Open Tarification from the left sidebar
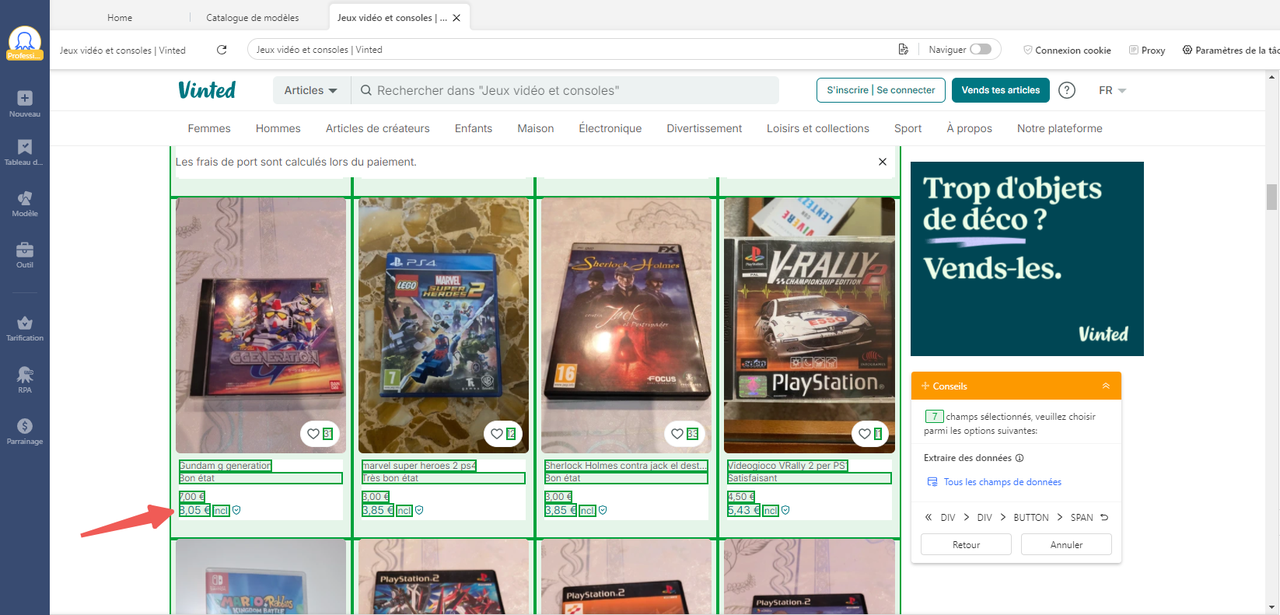This screenshot has width=1280, height=615. tap(24, 324)
